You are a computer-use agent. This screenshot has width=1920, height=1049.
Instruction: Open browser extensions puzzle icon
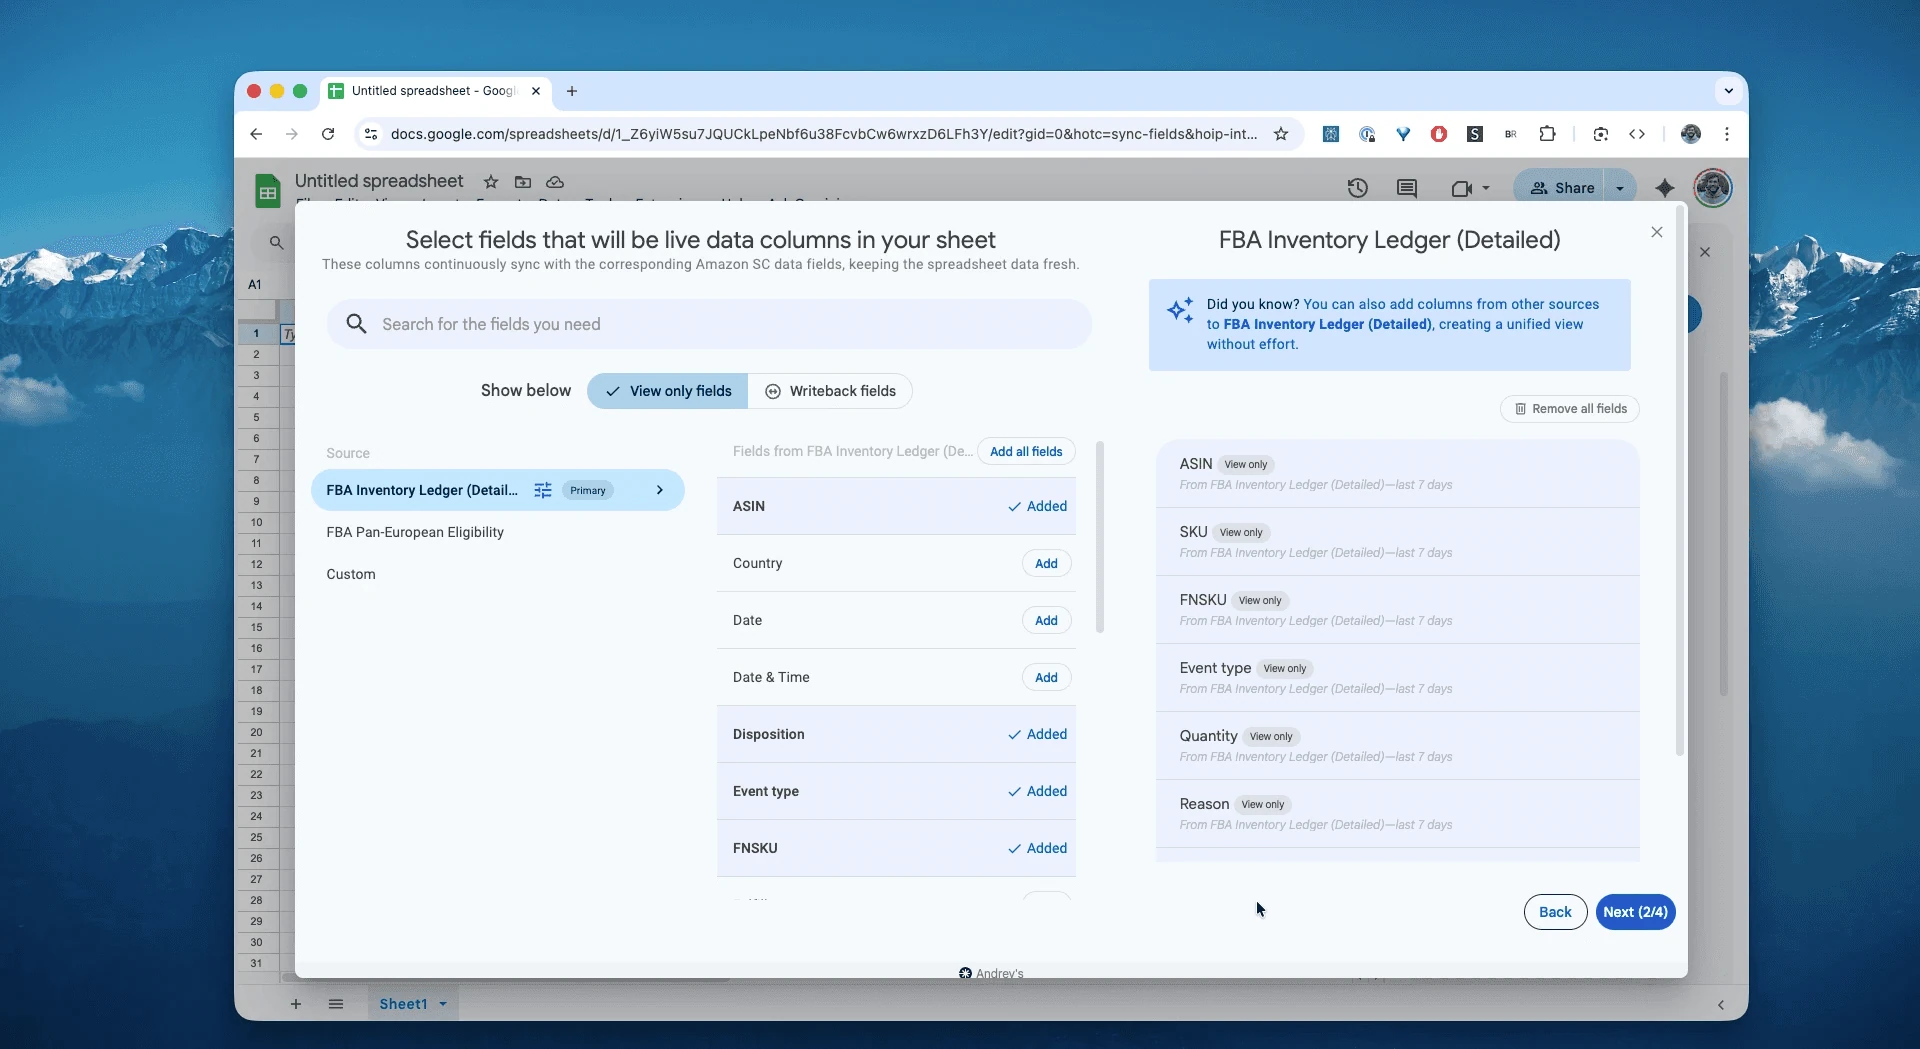tap(1547, 134)
